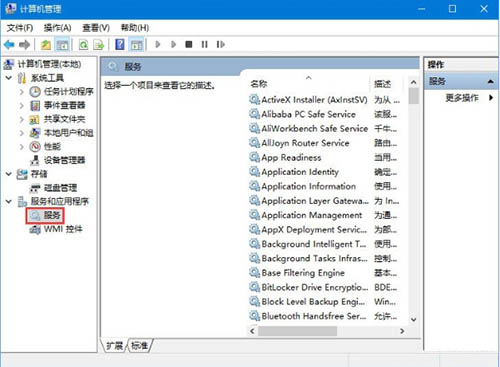Open 设备管理器 in the tree
This screenshot has width=500, height=367.
[65, 160]
